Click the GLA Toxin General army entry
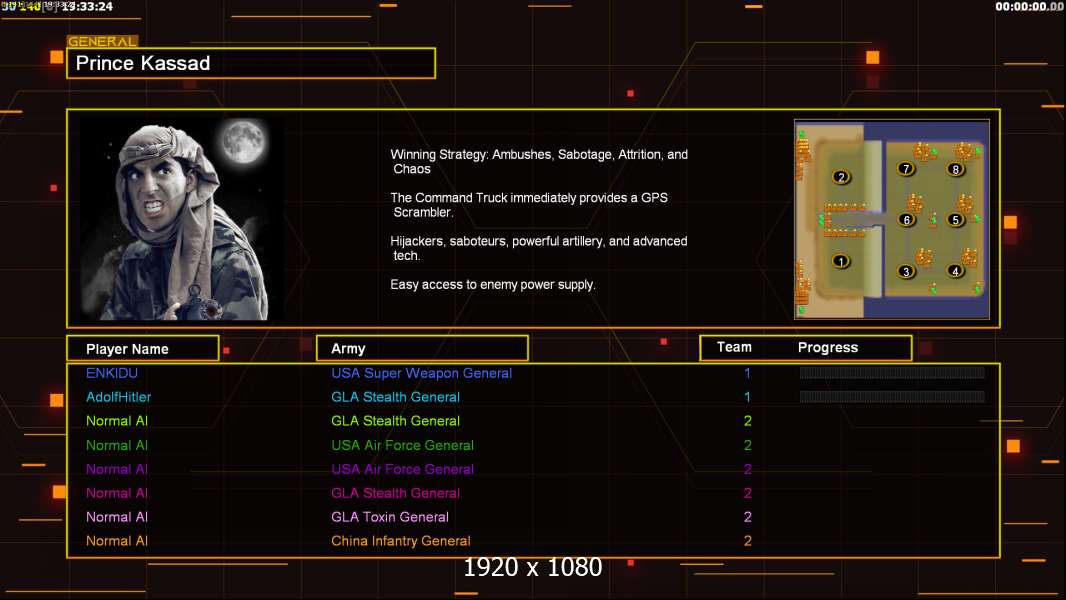 tap(390, 517)
